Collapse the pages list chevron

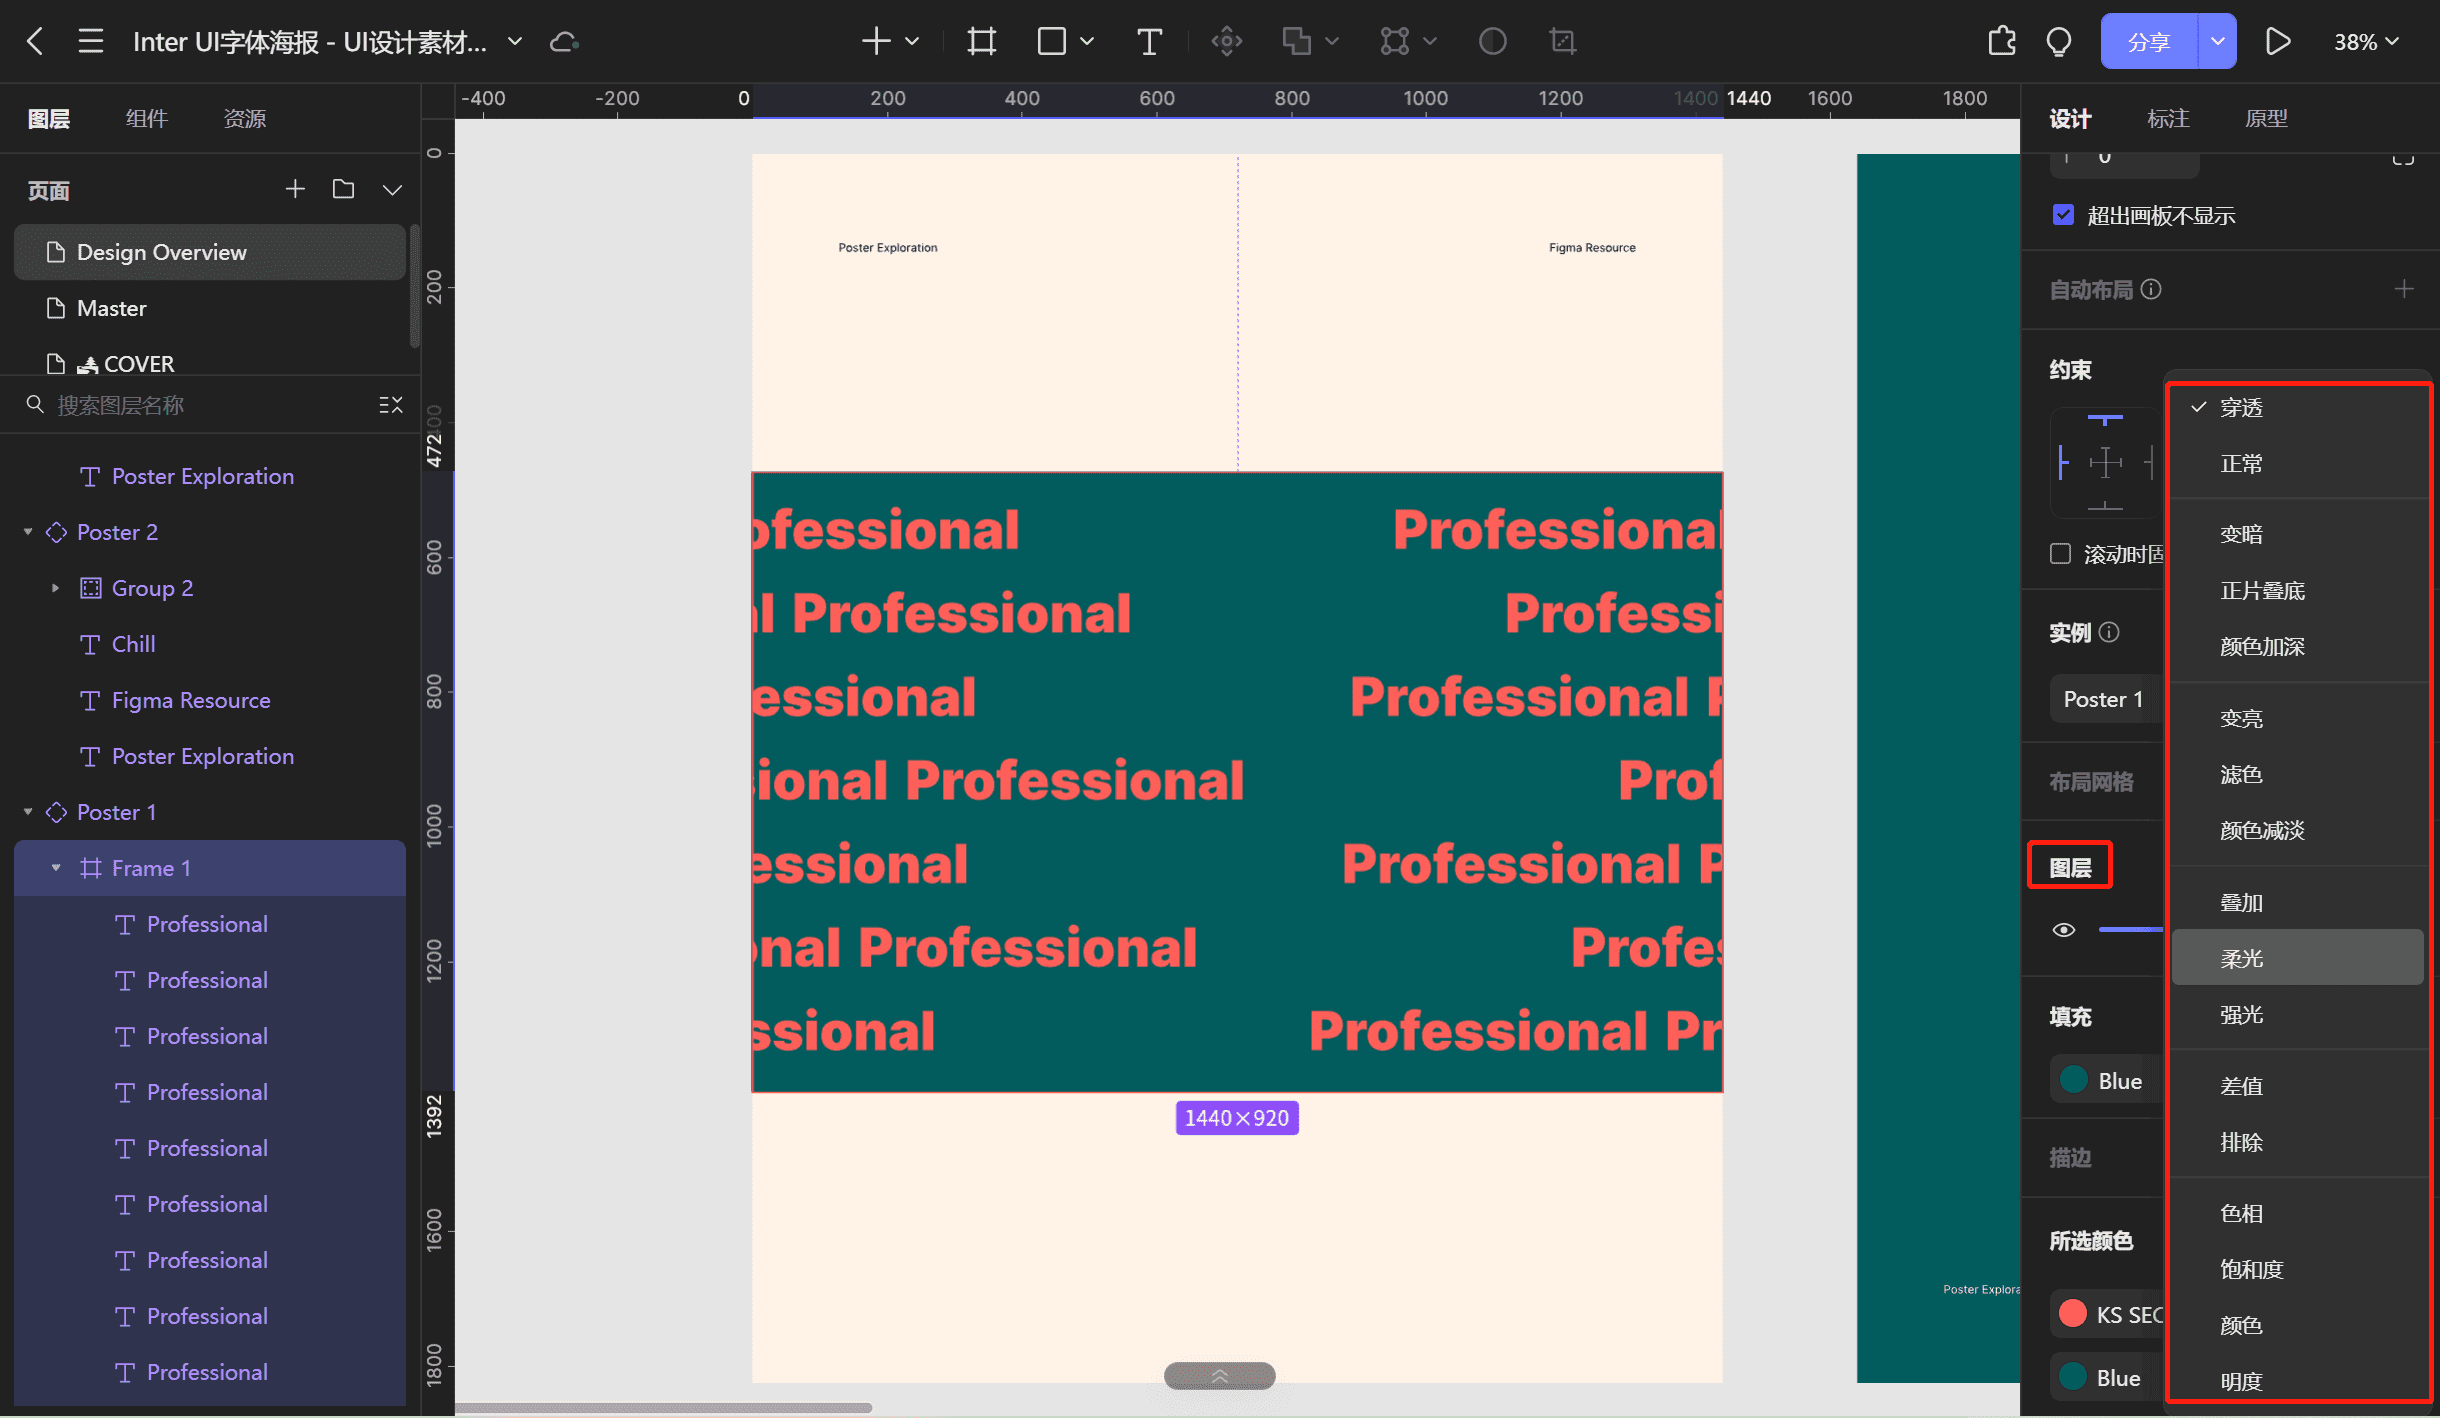click(x=392, y=190)
